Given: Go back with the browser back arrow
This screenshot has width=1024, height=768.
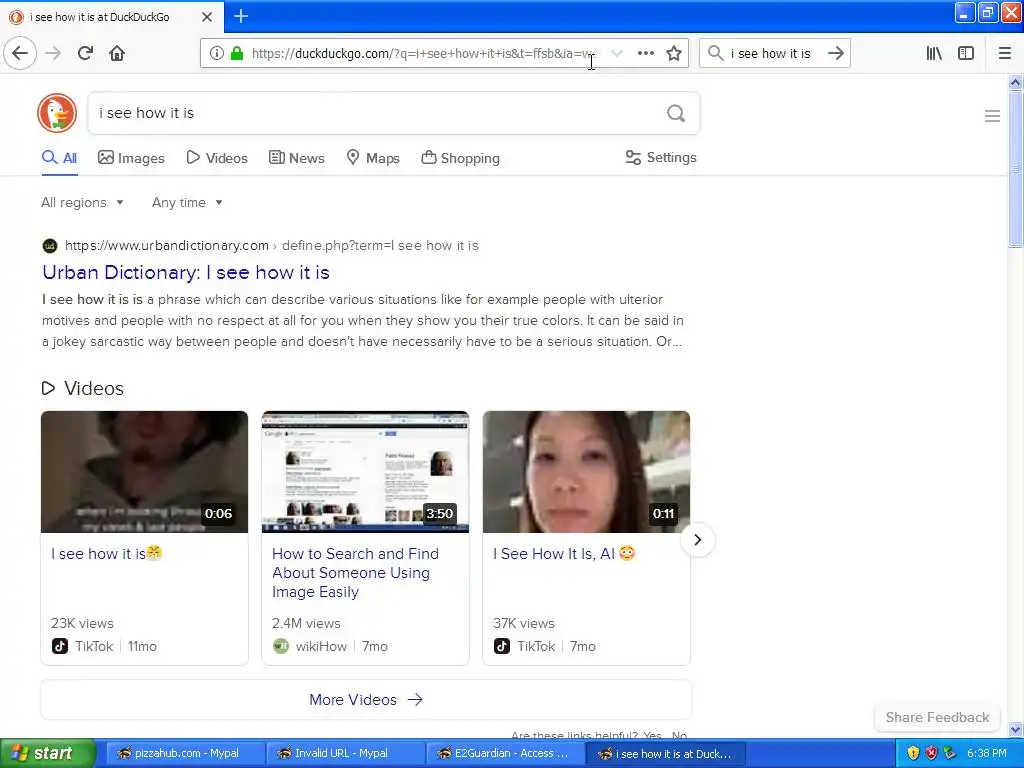Looking at the screenshot, I should point(20,53).
